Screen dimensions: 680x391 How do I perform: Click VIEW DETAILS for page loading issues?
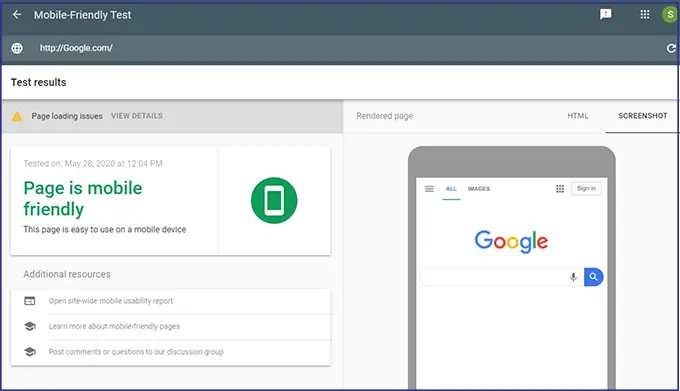137,116
